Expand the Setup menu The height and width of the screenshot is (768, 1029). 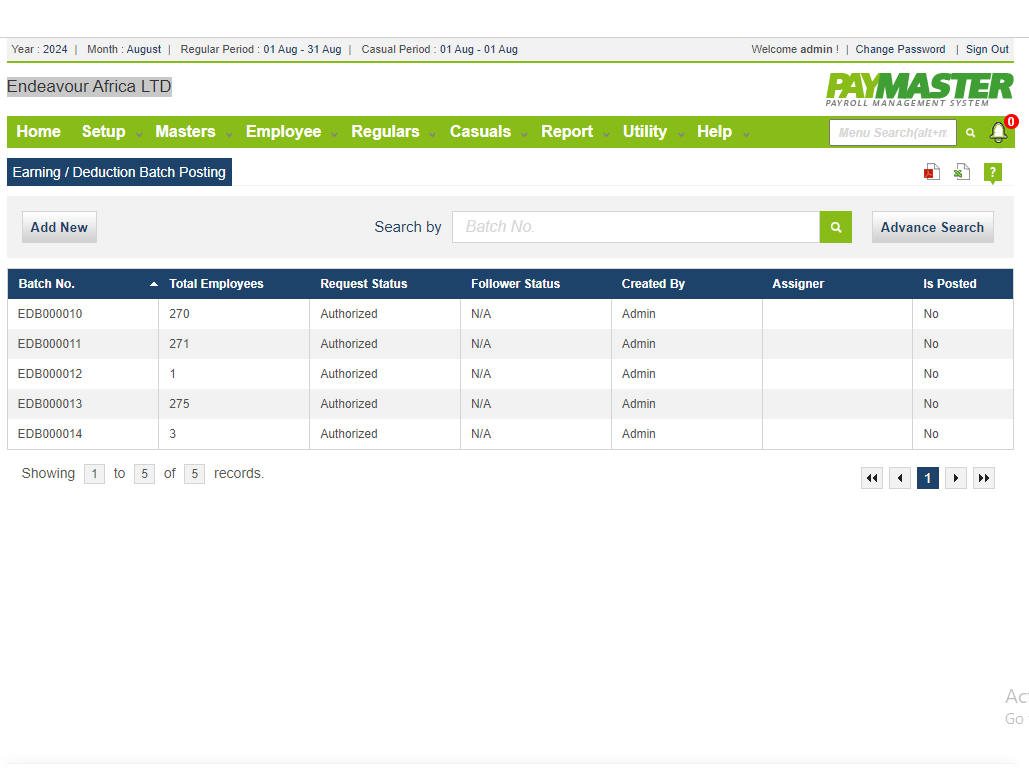104,132
